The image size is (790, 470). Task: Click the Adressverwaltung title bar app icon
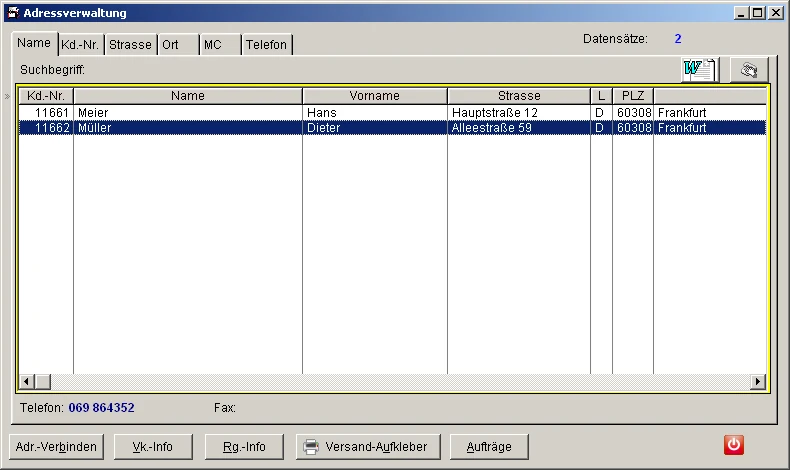(14, 13)
